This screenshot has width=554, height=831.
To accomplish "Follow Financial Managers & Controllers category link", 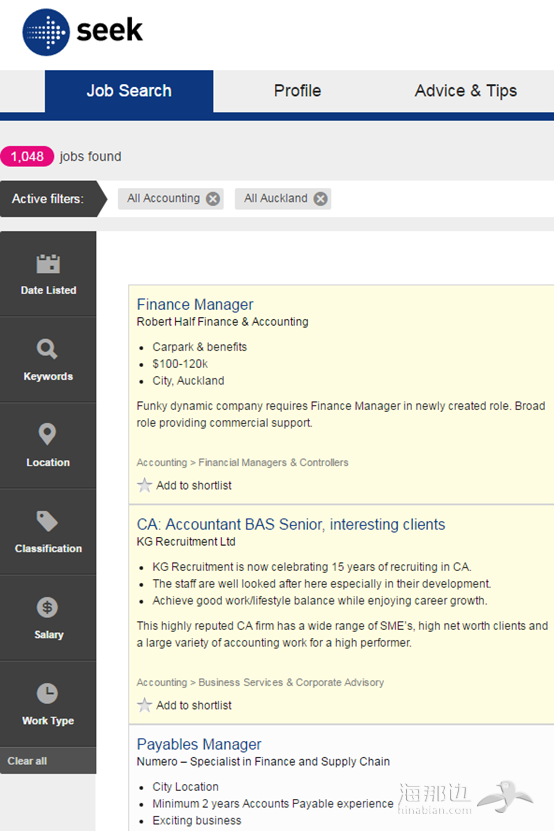I will pyautogui.click(x=273, y=462).
